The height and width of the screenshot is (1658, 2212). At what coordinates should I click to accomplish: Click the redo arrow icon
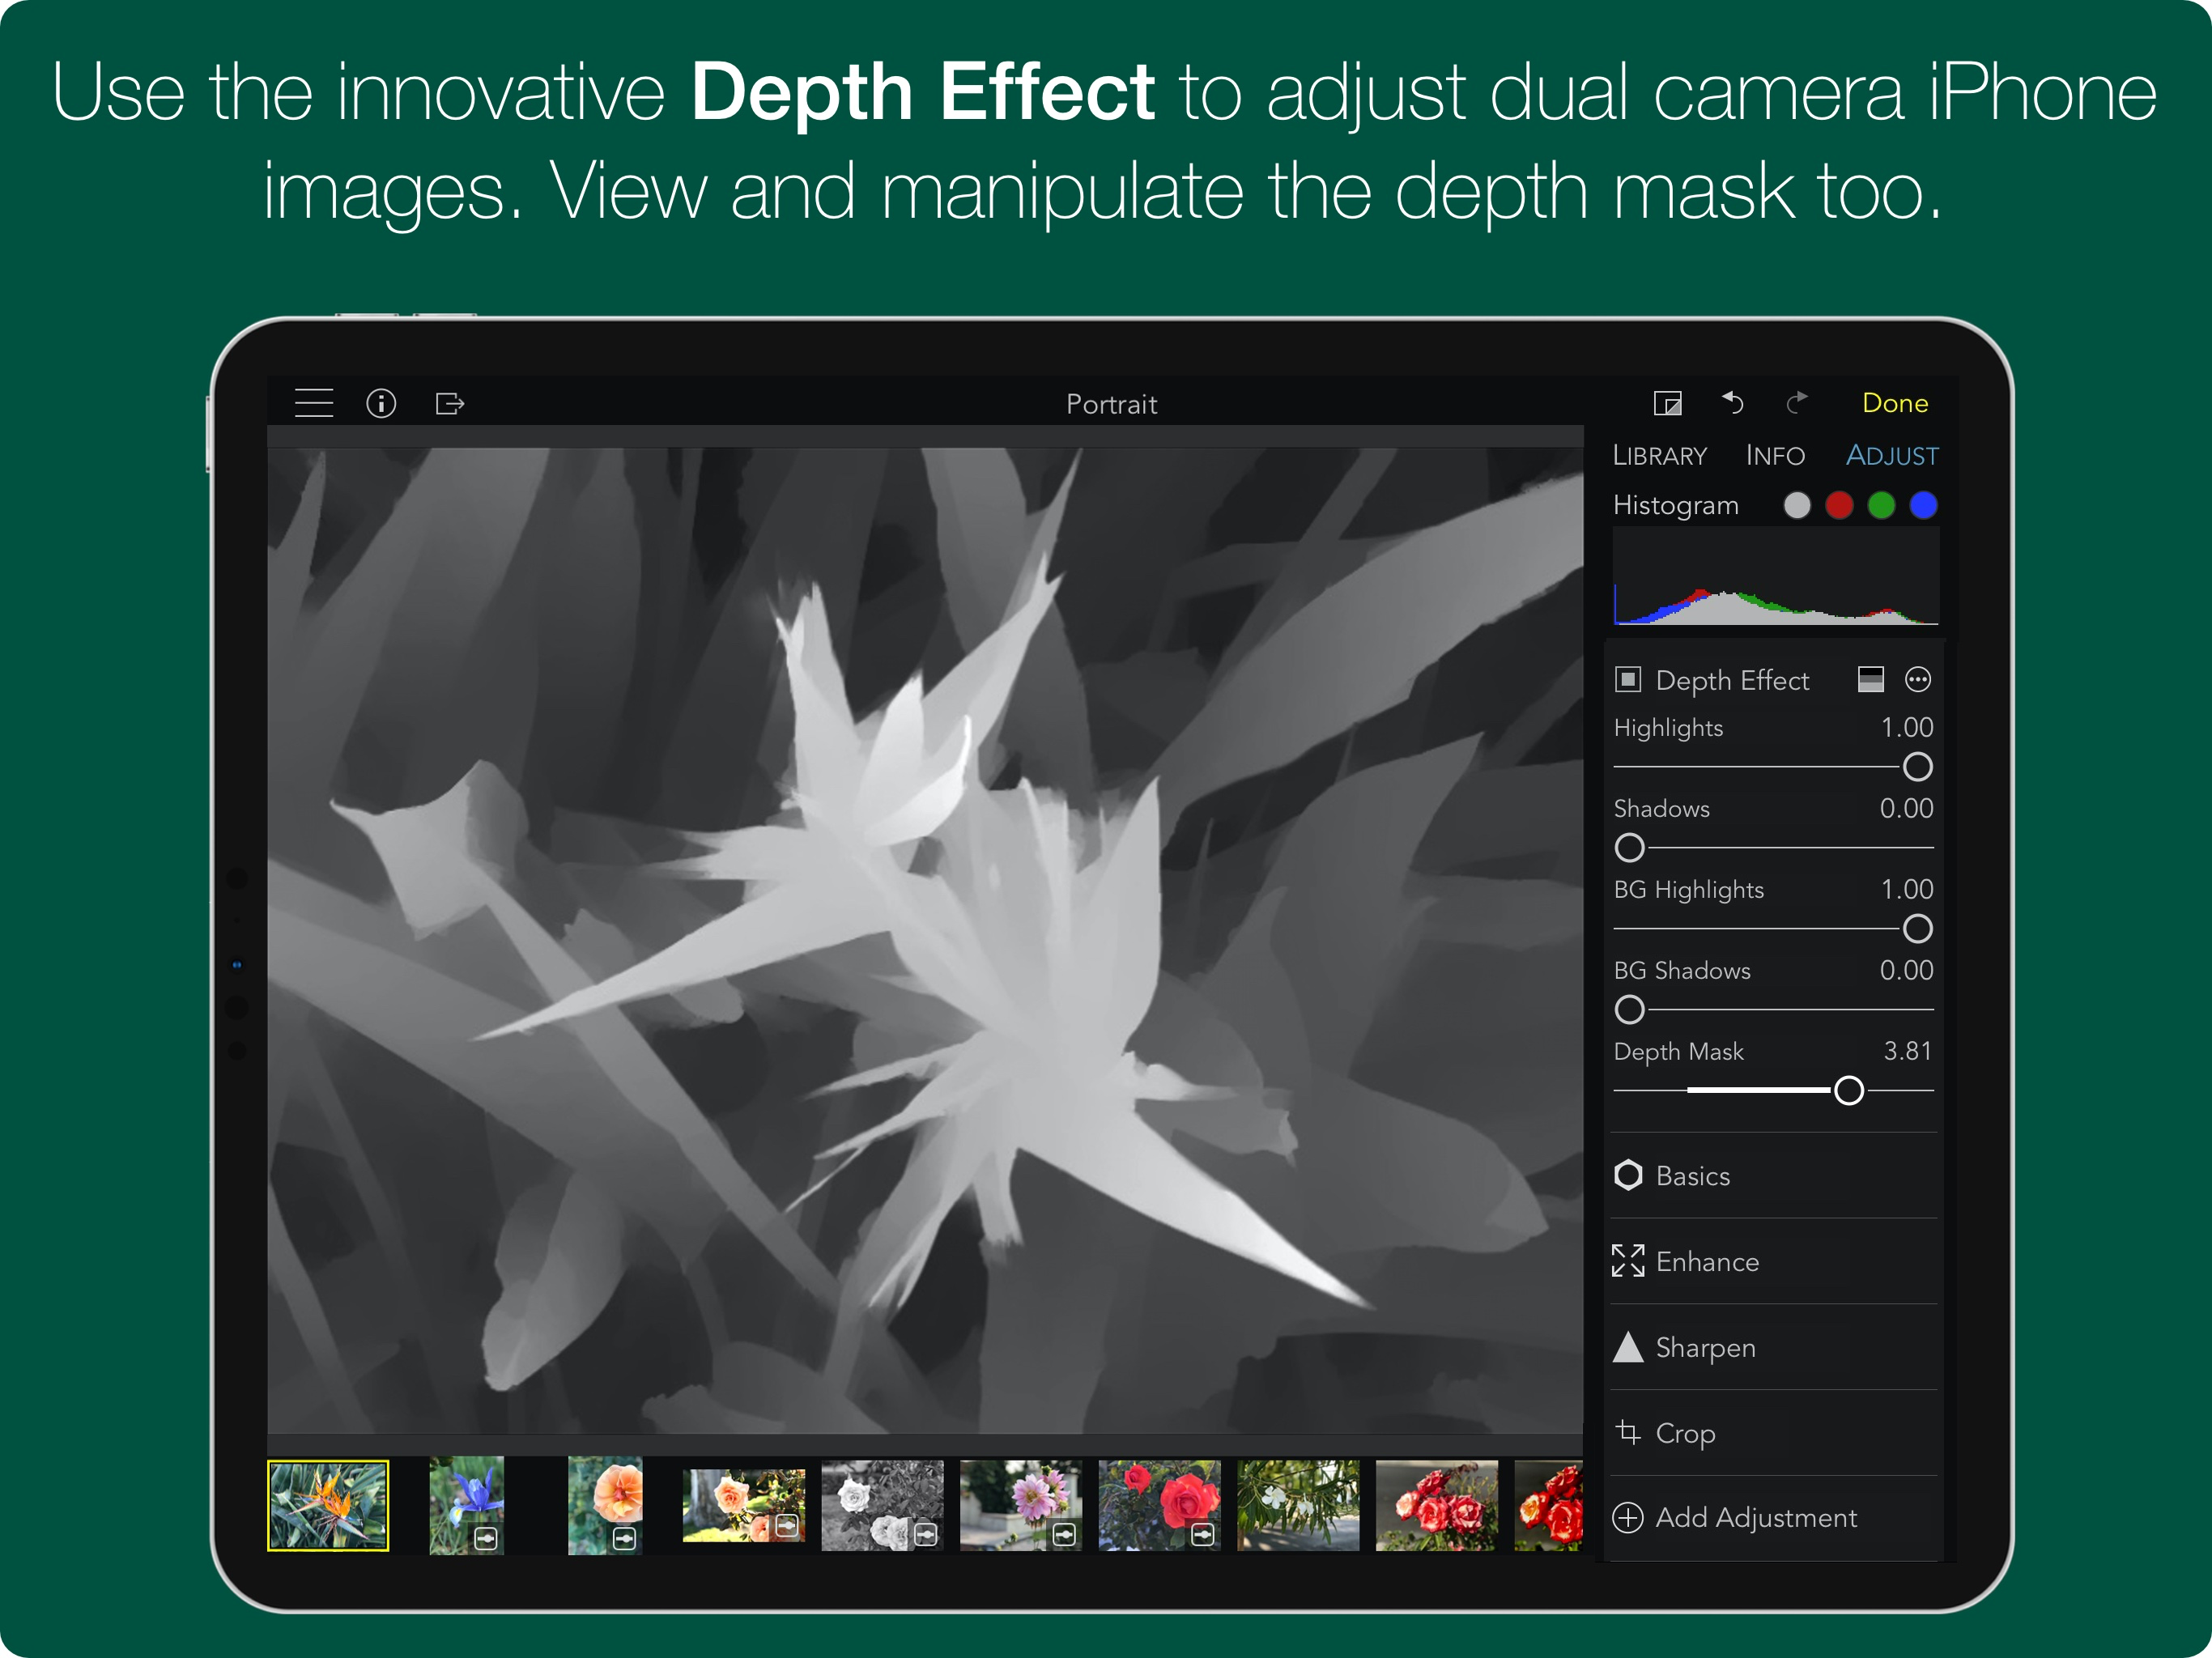point(1797,403)
